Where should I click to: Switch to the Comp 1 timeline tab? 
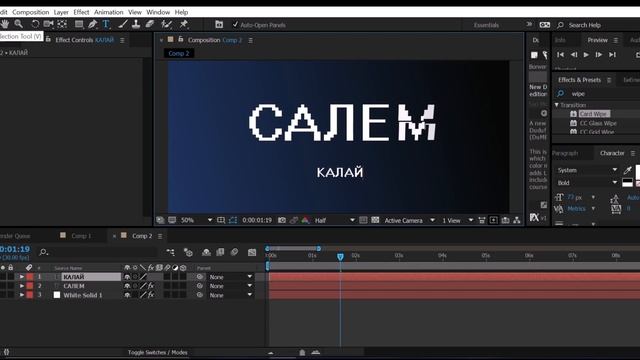81,236
